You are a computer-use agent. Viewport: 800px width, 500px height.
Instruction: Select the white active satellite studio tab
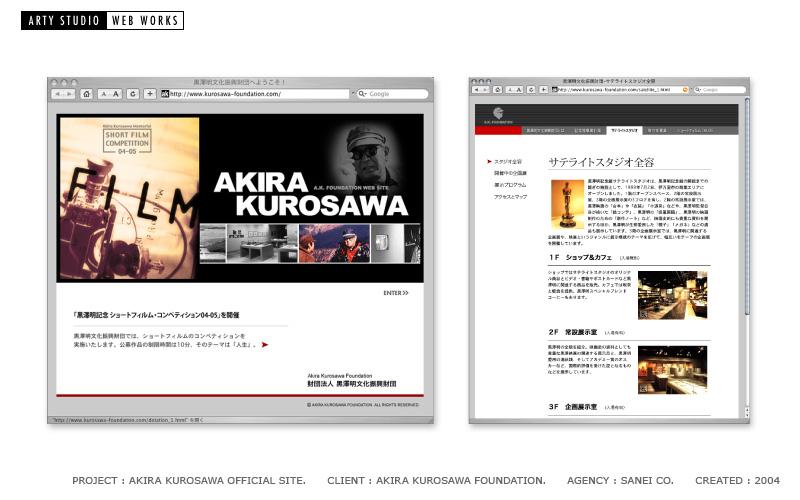624,131
